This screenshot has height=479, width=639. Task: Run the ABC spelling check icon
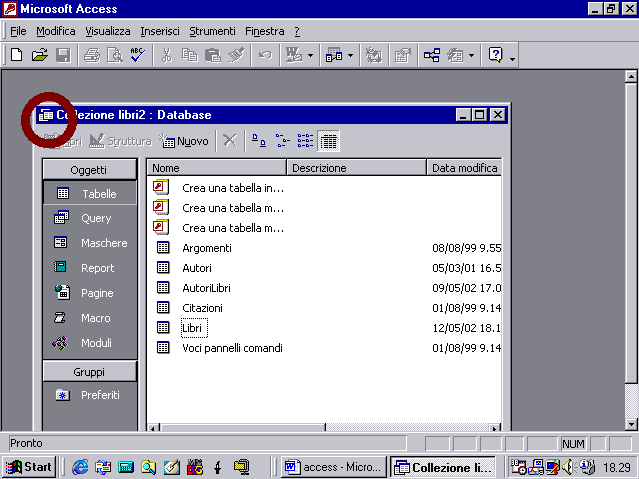138,55
